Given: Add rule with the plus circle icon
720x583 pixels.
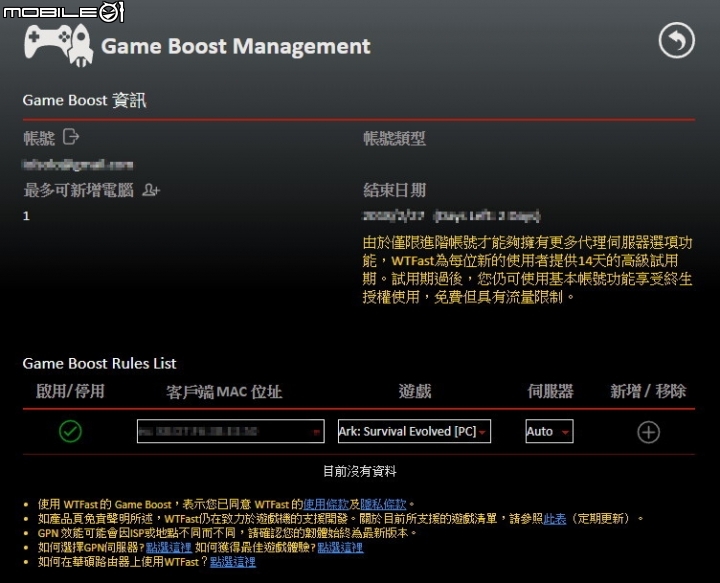Looking at the screenshot, I should click(x=648, y=432).
